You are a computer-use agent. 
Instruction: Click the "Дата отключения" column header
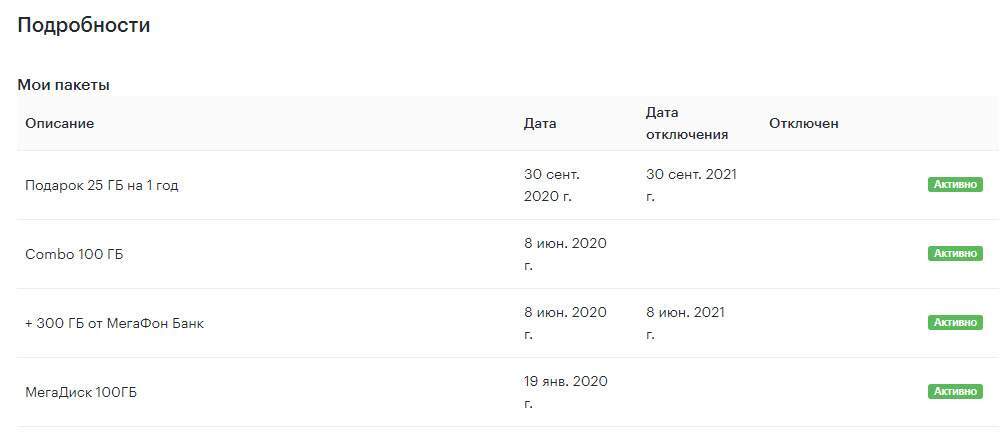pos(687,123)
